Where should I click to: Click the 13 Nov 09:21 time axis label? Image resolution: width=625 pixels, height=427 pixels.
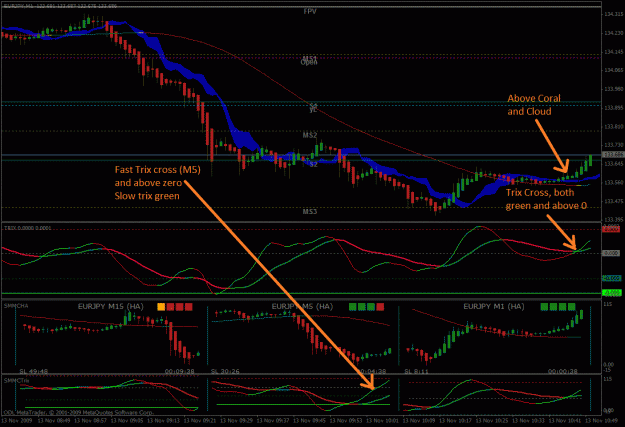pos(200,421)
